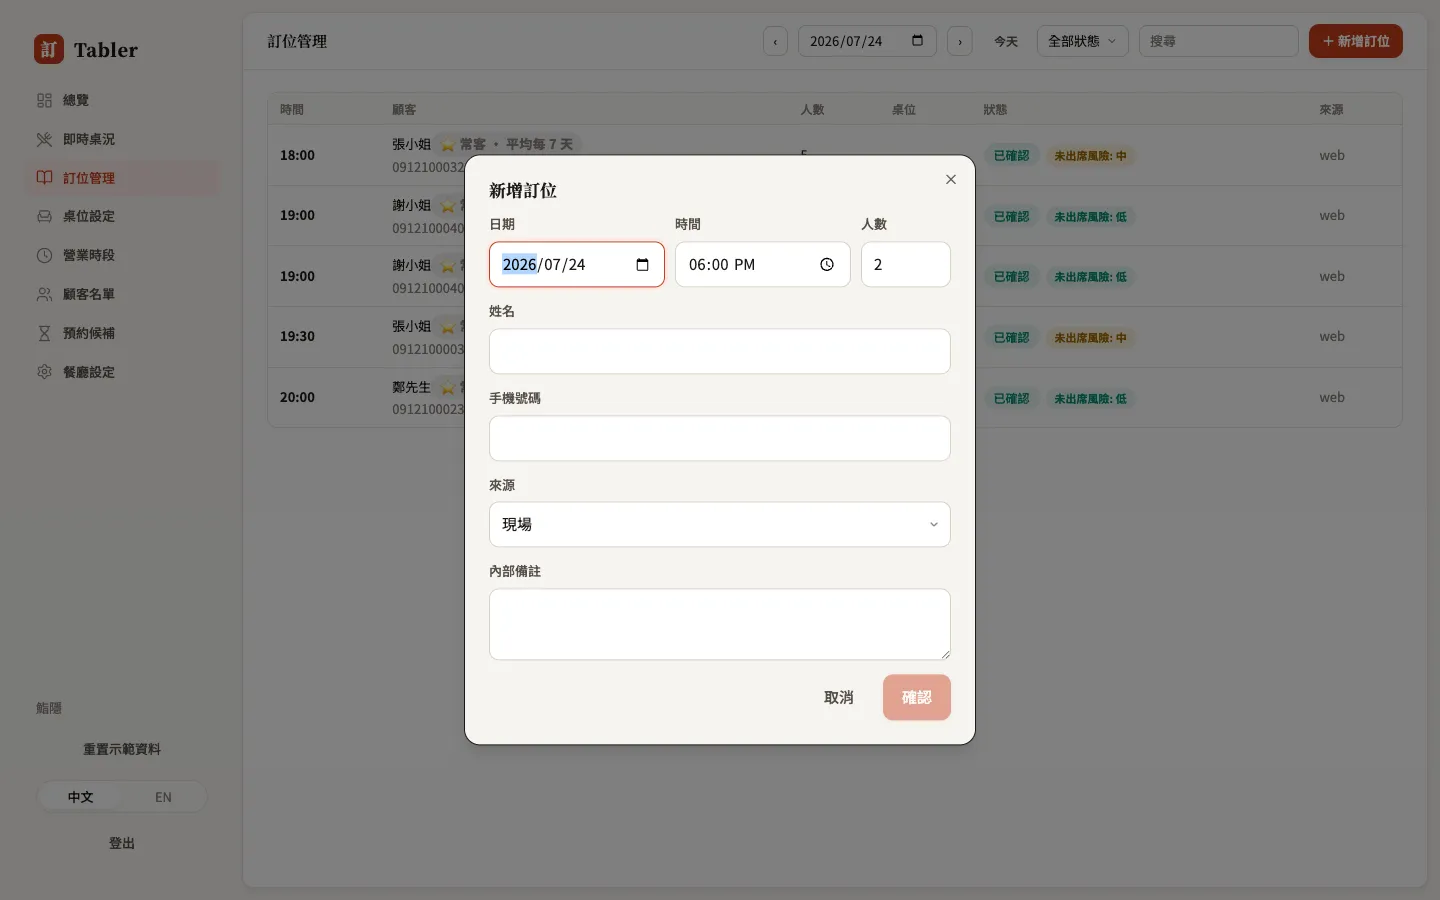Go to 即時桌況 live table status

click(121, 139)
